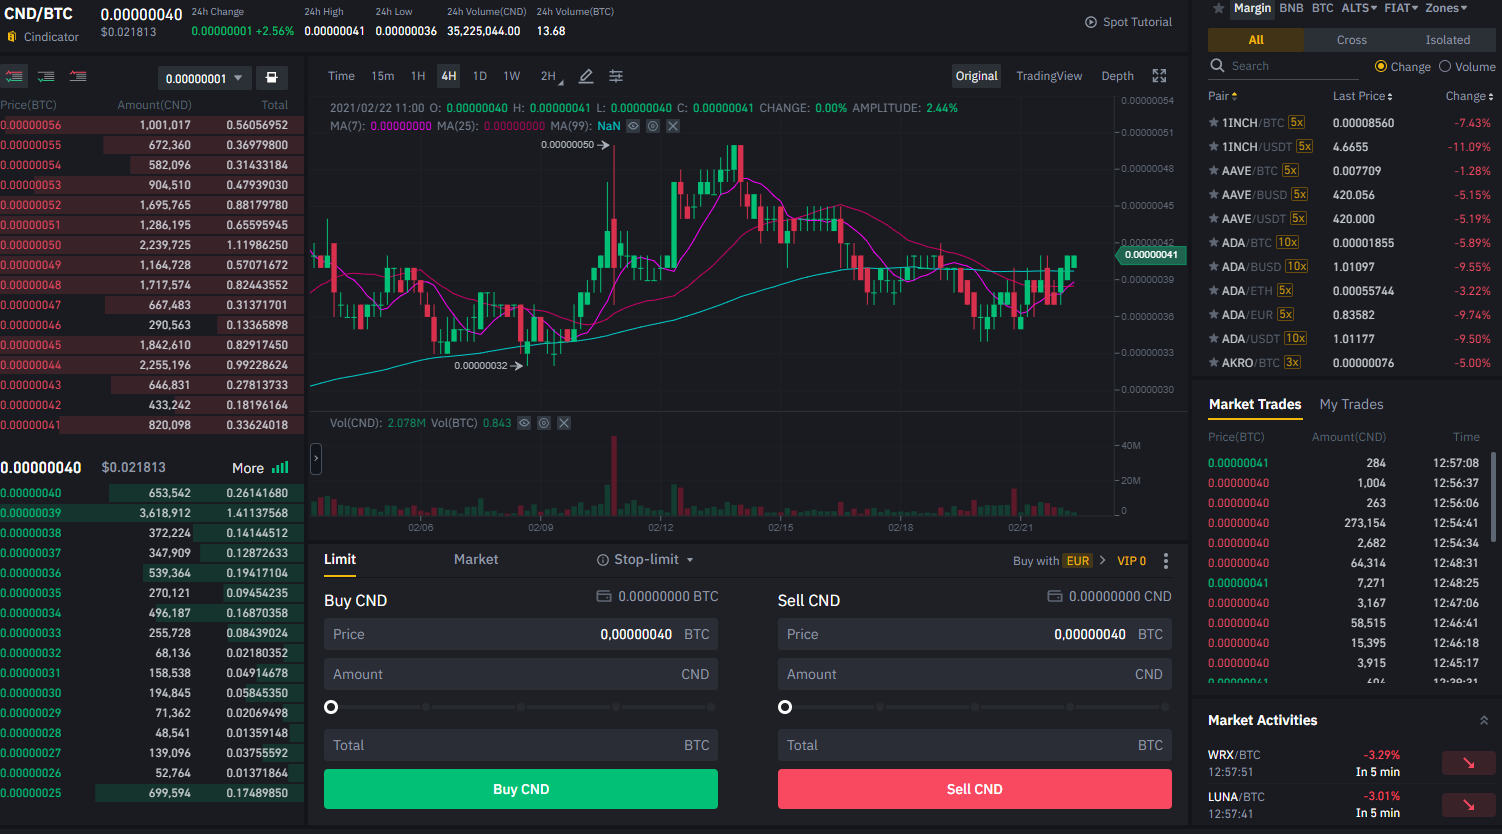1502x834 pixels.
Task: Expand the ALTS market dropdown
Action: coord(1359,8)
